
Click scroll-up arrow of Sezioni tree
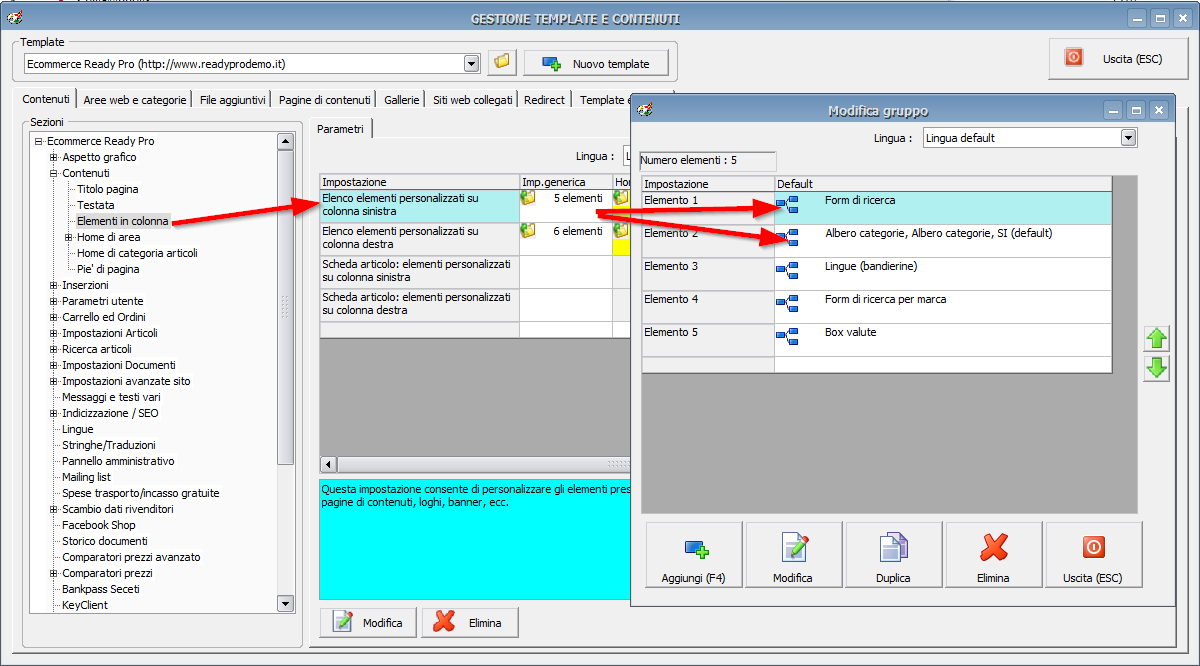[285, 142]
